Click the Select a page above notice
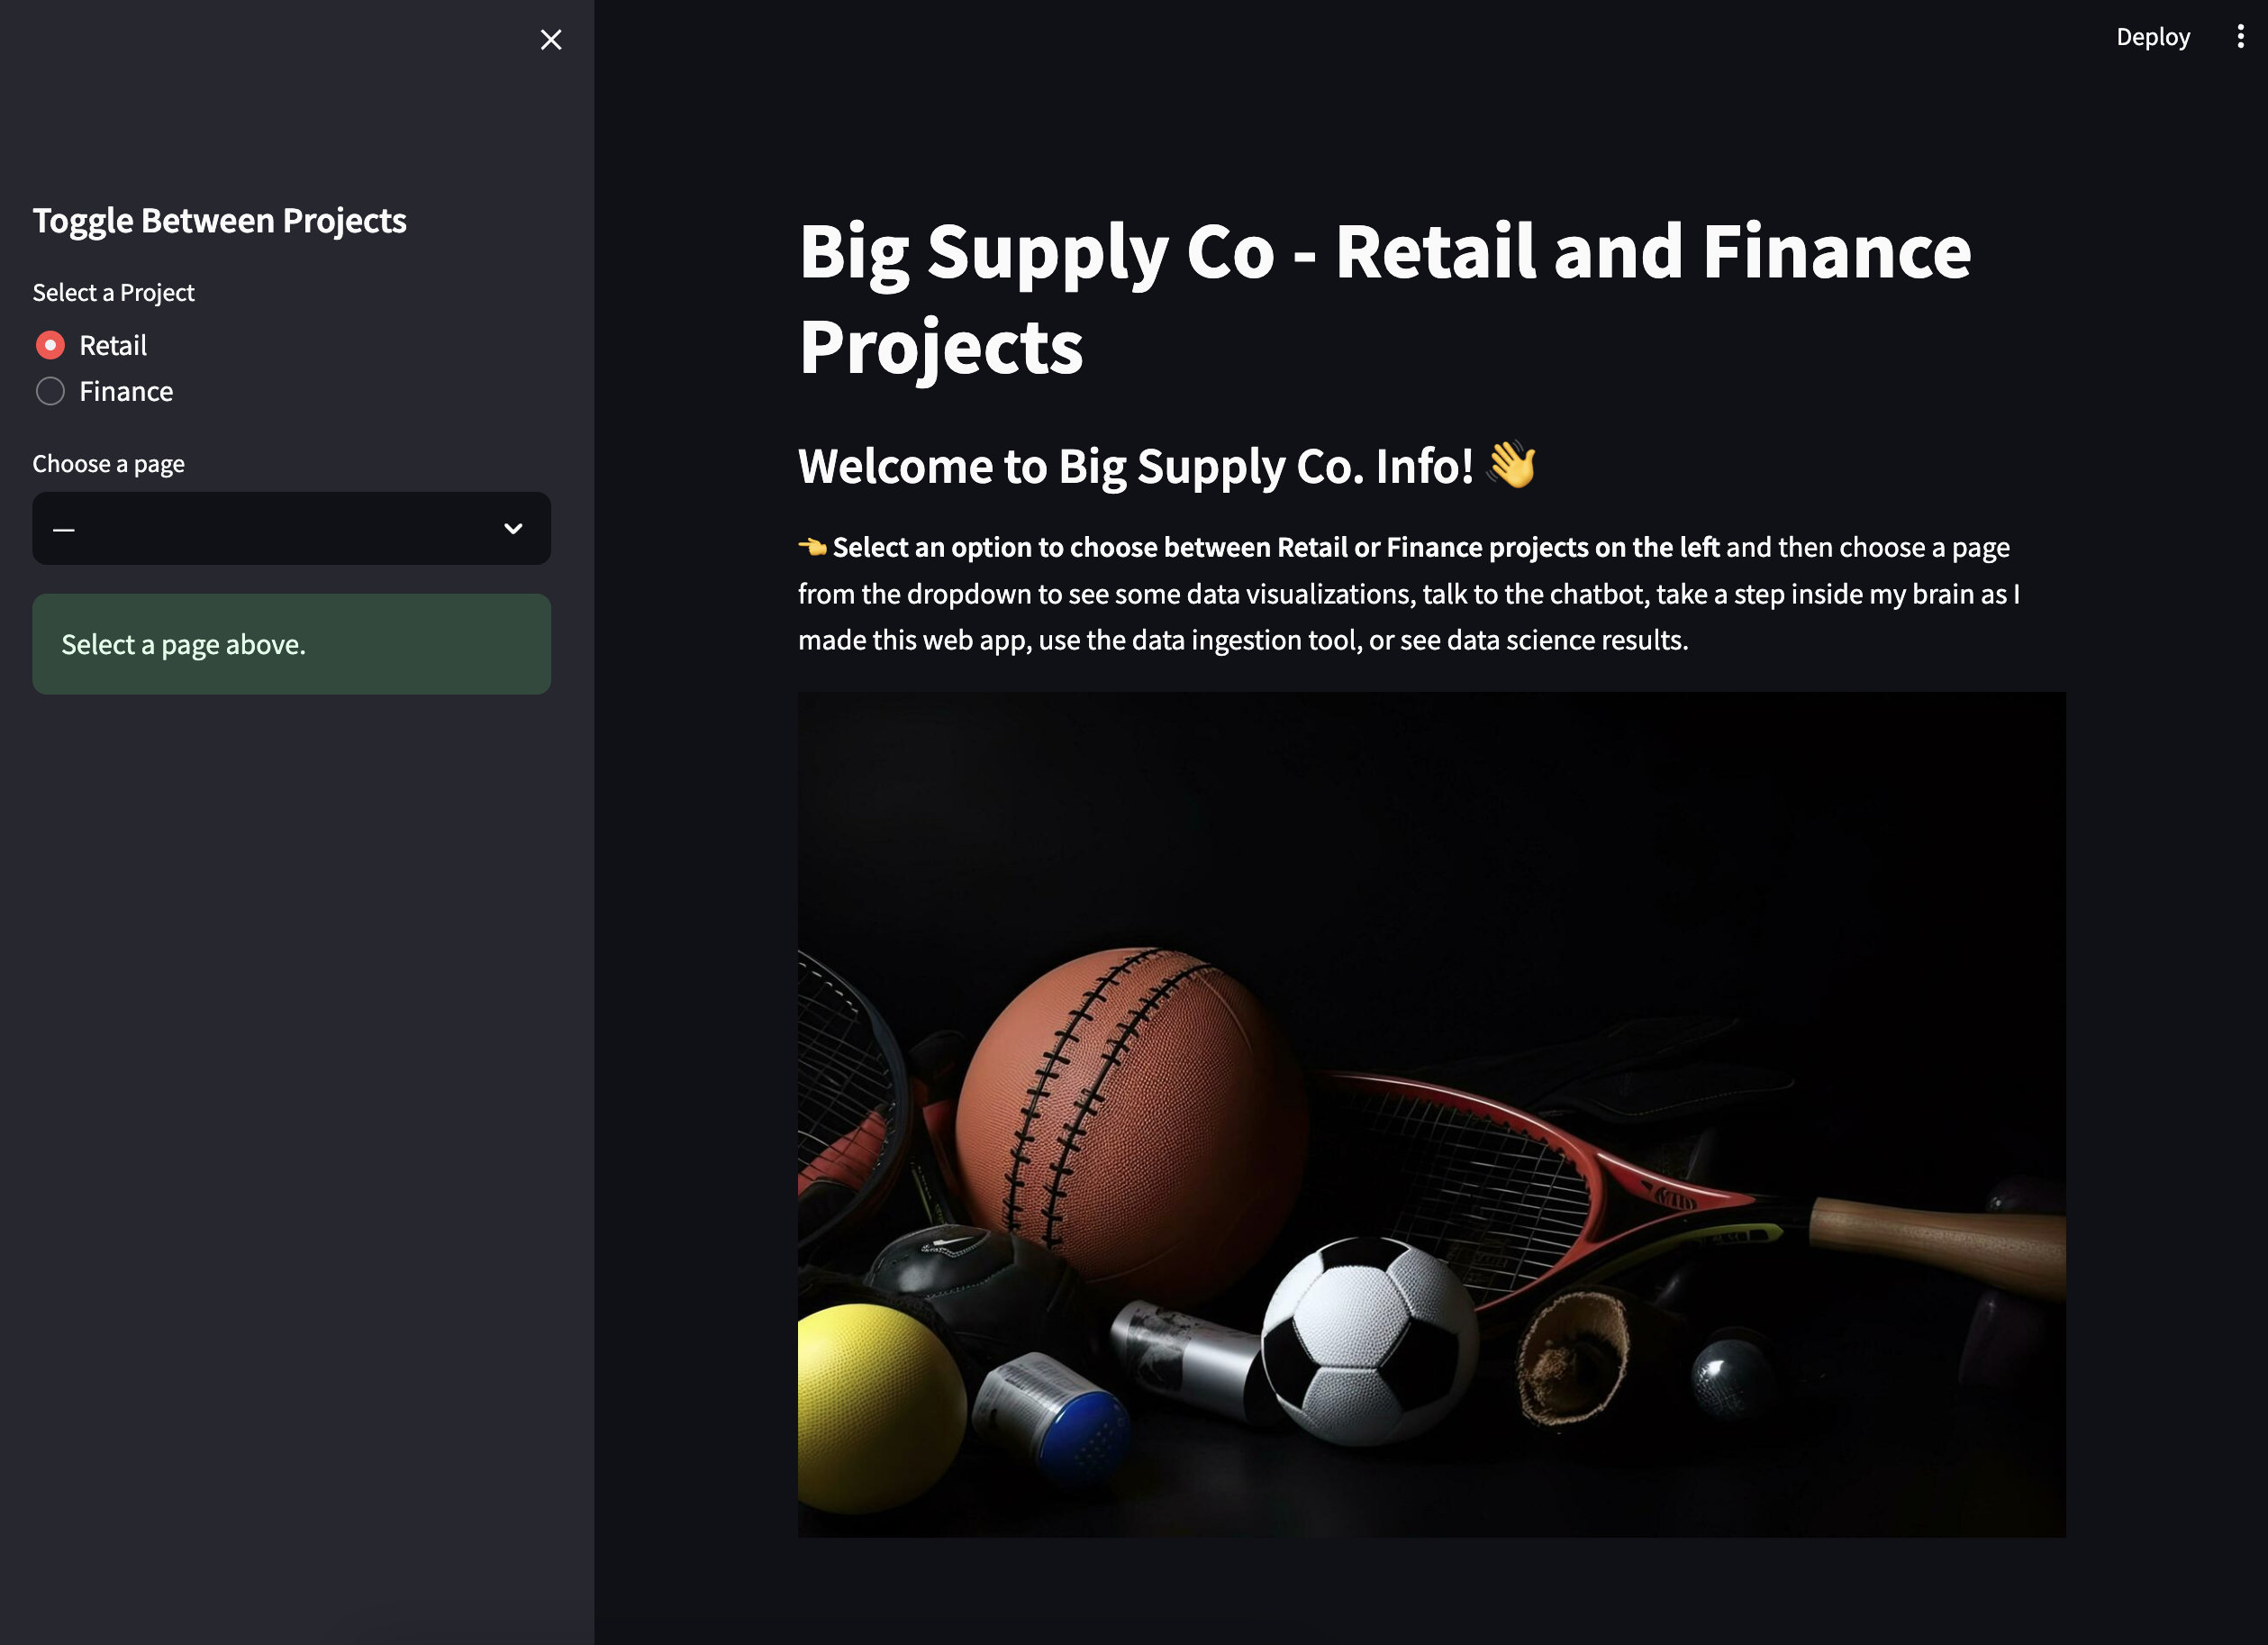2268x1645 pixels. (291, 644)
